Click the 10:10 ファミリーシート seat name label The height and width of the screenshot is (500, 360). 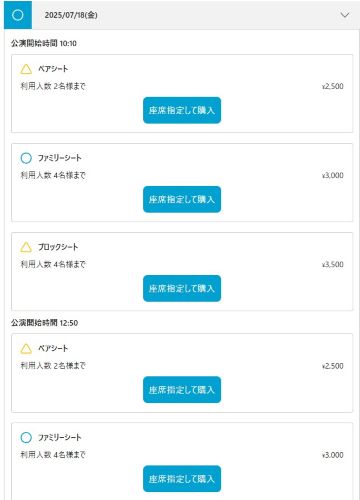pyautogui.click(x=59, y=158)
